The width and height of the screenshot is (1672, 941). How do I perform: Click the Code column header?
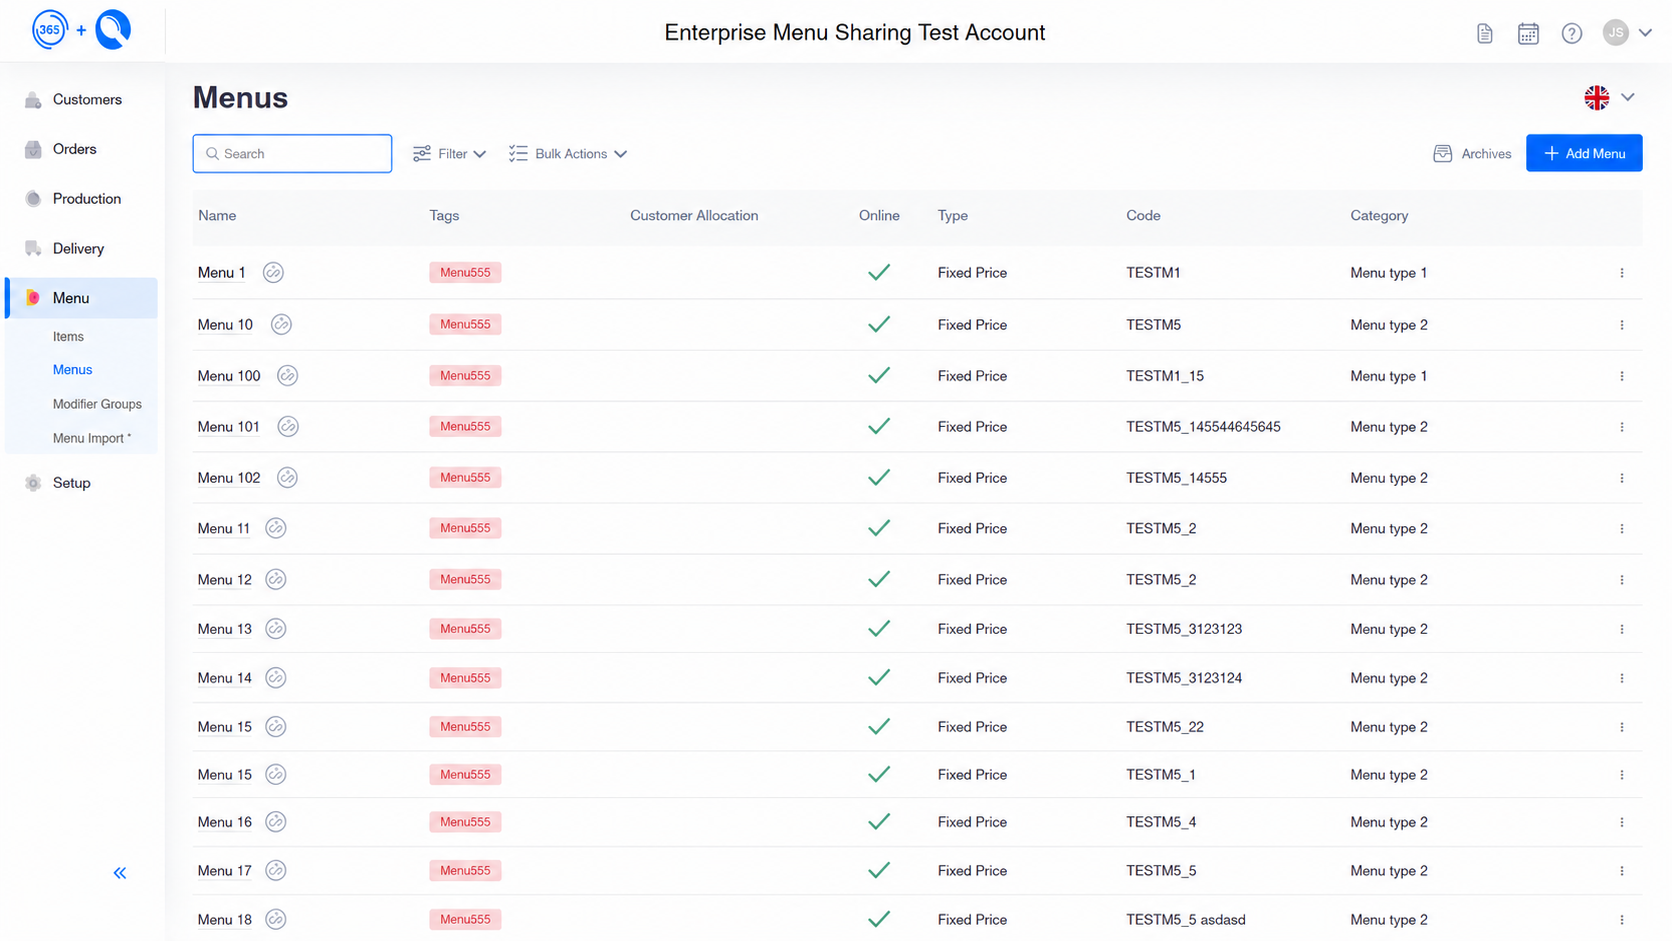coord(1143,215)
